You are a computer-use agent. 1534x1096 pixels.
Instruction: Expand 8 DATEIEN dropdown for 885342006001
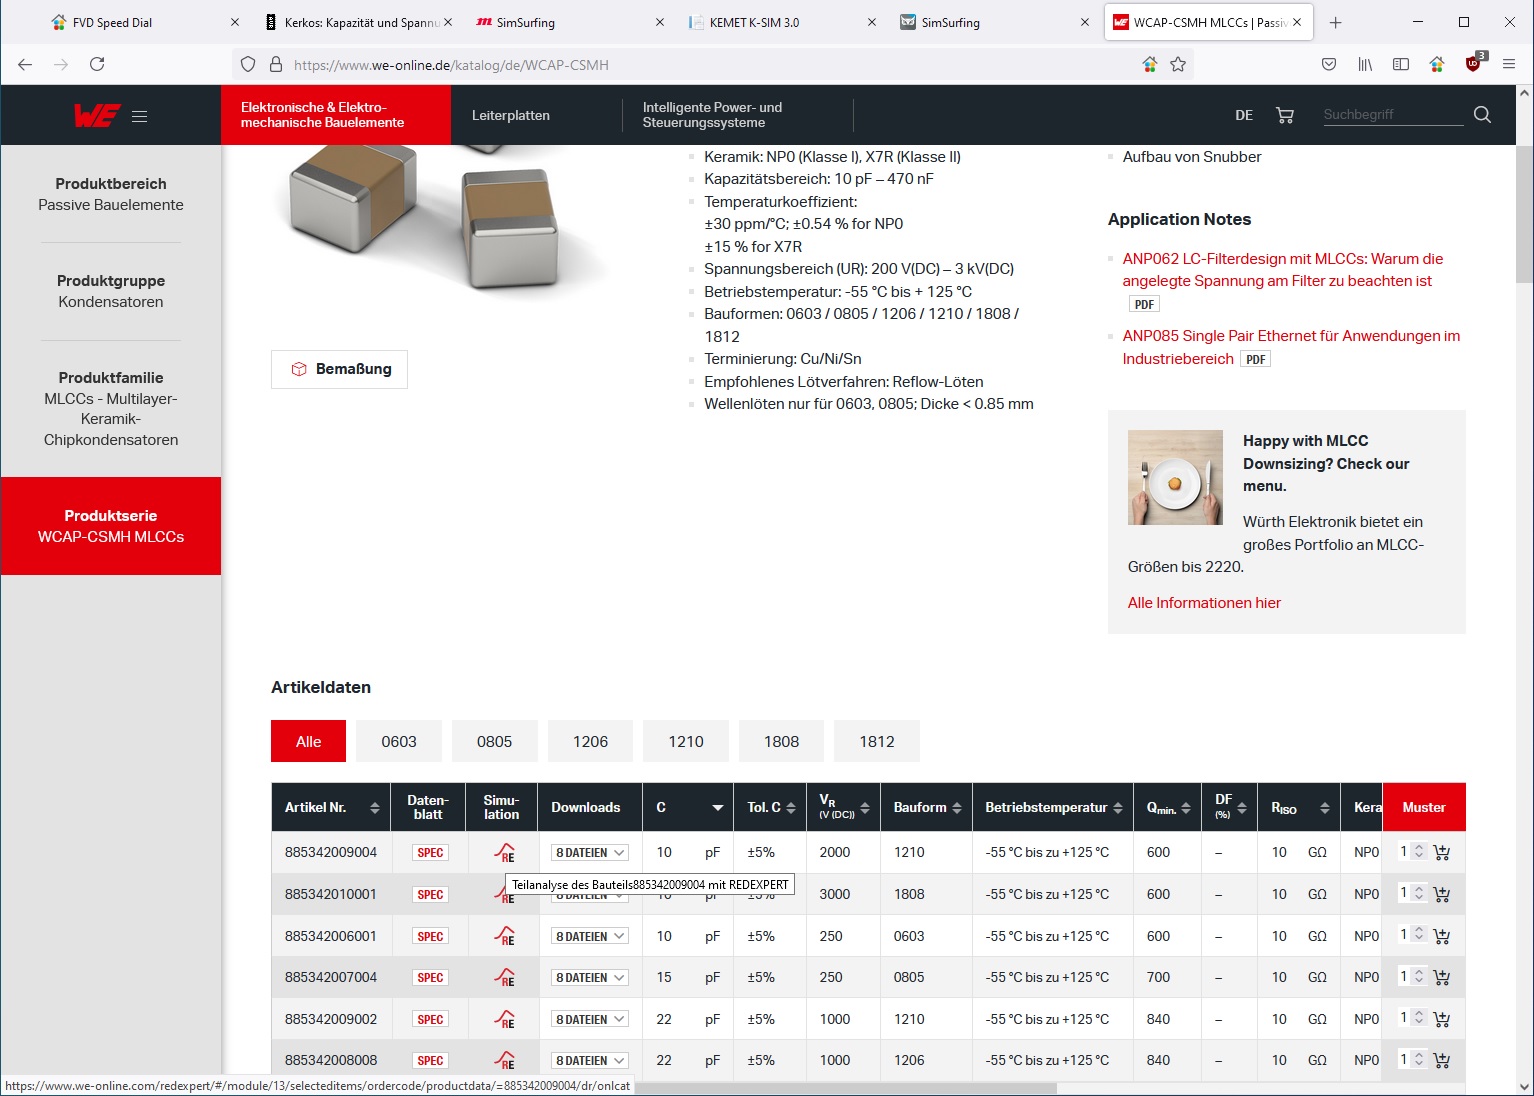pyautogui.click(x=590, y=937)
